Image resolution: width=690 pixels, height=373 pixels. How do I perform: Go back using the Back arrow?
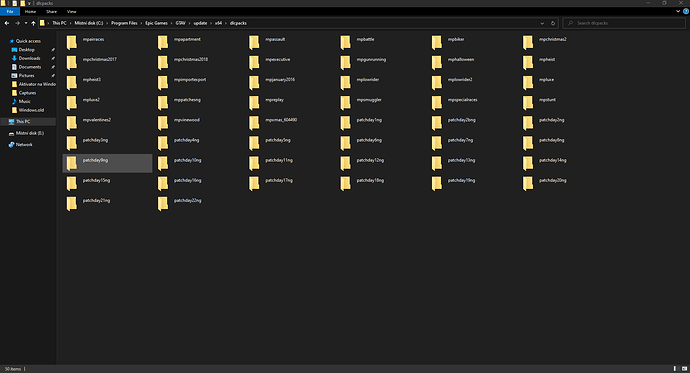[7, 23]
